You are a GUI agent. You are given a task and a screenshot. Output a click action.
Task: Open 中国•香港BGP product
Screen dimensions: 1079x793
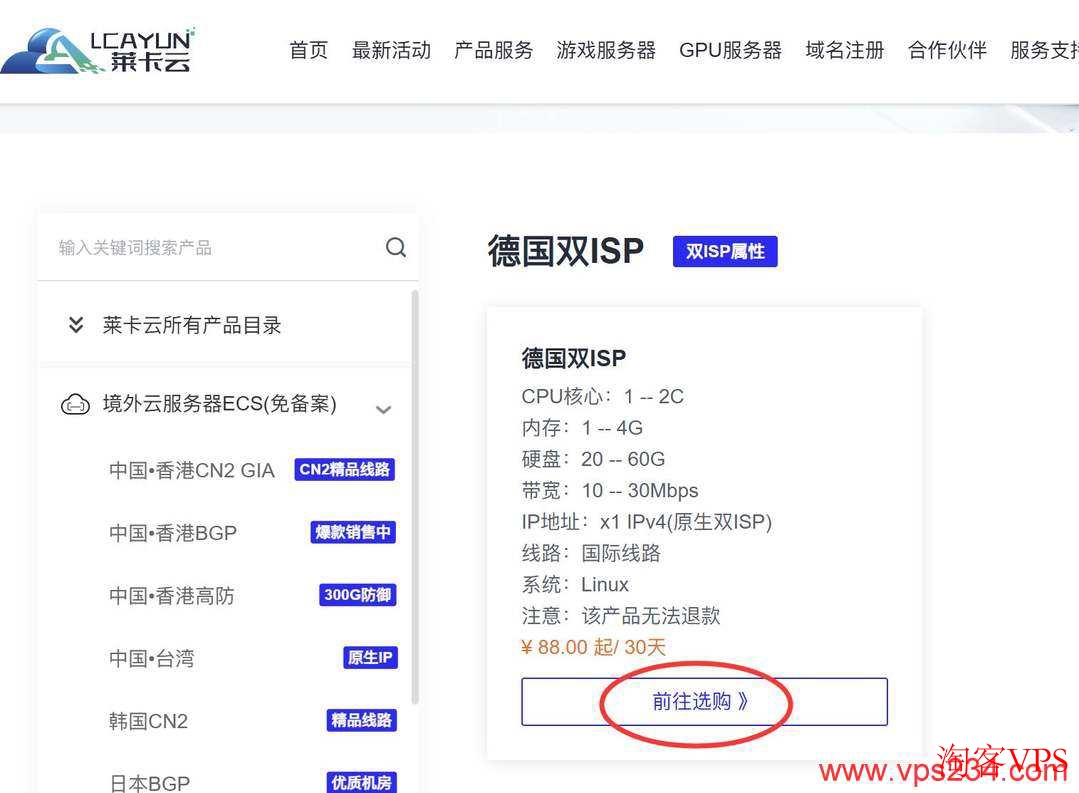[x=173, y=533]
